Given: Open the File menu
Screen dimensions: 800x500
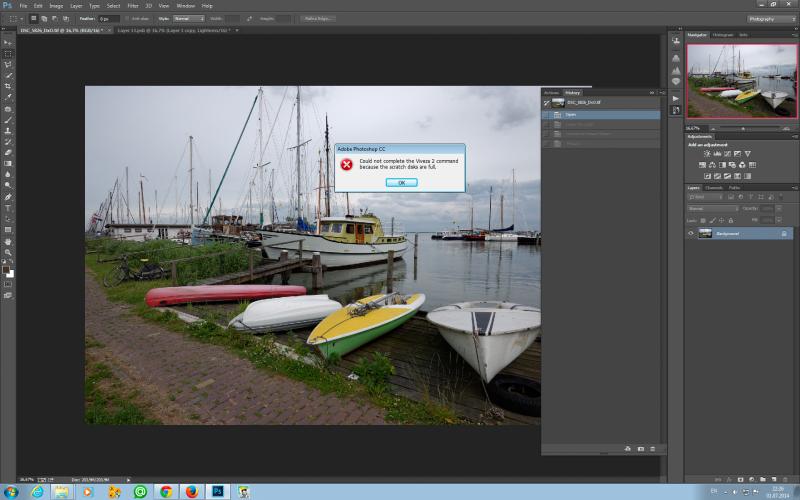Looking at the screenshot, I should [x=23, y=6].
